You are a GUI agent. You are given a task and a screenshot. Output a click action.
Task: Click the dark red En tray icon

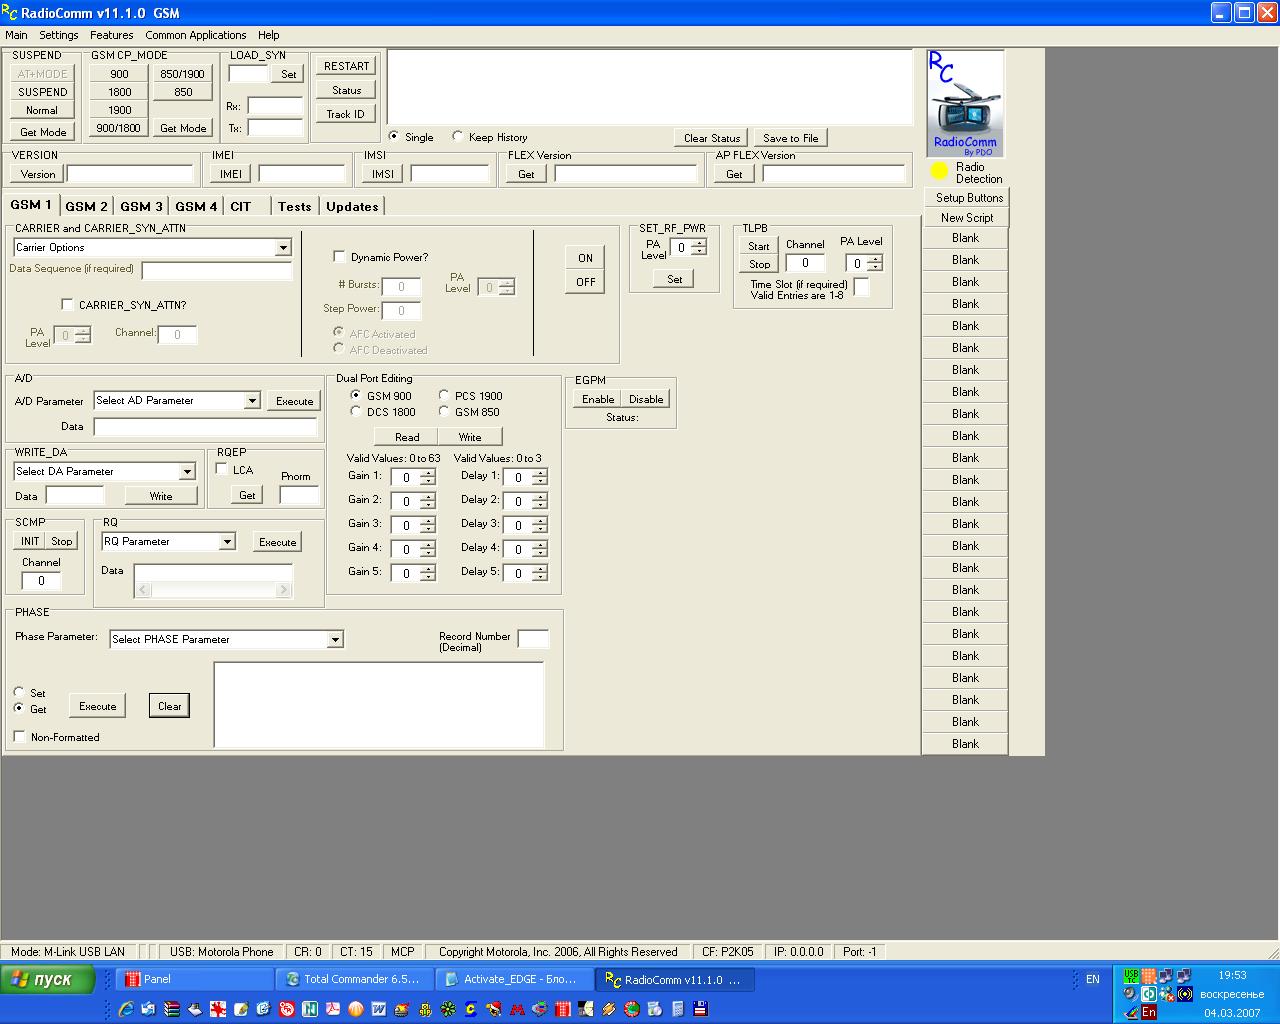[x=1149, y=1012]
